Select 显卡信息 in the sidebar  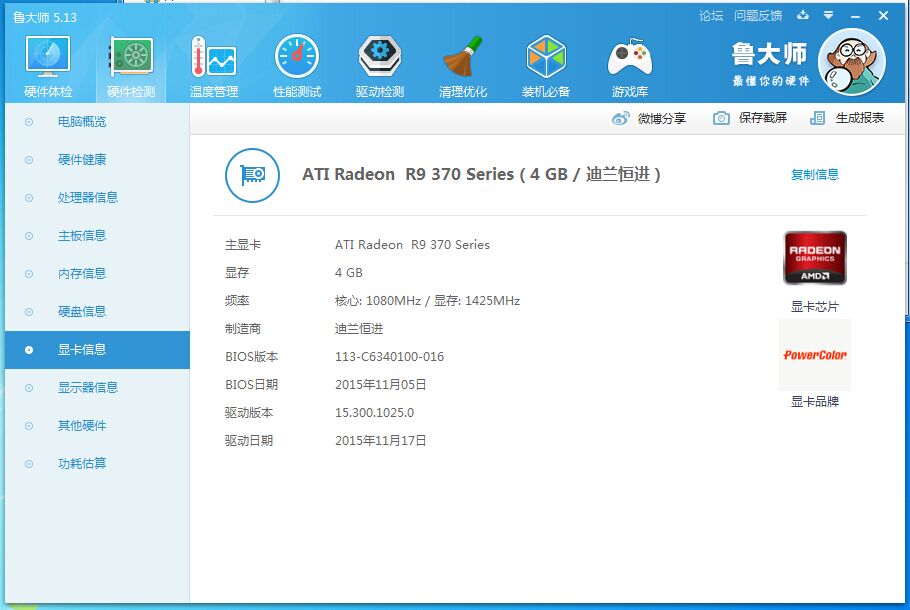(x=97, y=350)
